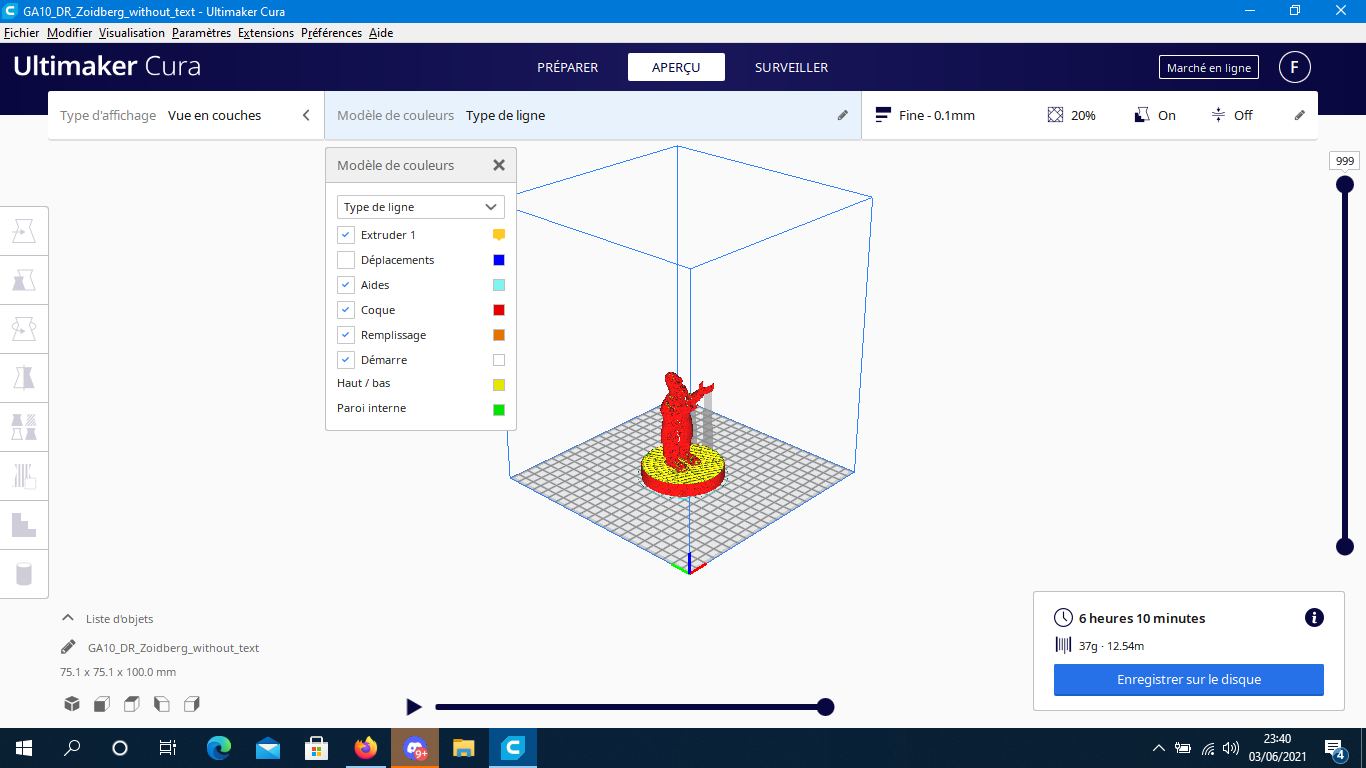Enable the Déplacements checkbox
Screen dimensions: 1366x768
(346, 260)
